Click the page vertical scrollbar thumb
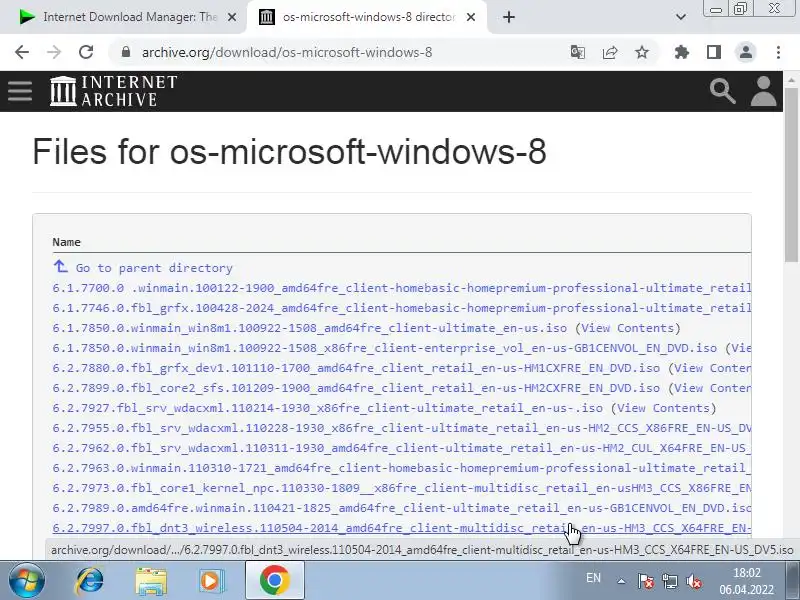Screen dimensions: 800x600 click(791, 176)
